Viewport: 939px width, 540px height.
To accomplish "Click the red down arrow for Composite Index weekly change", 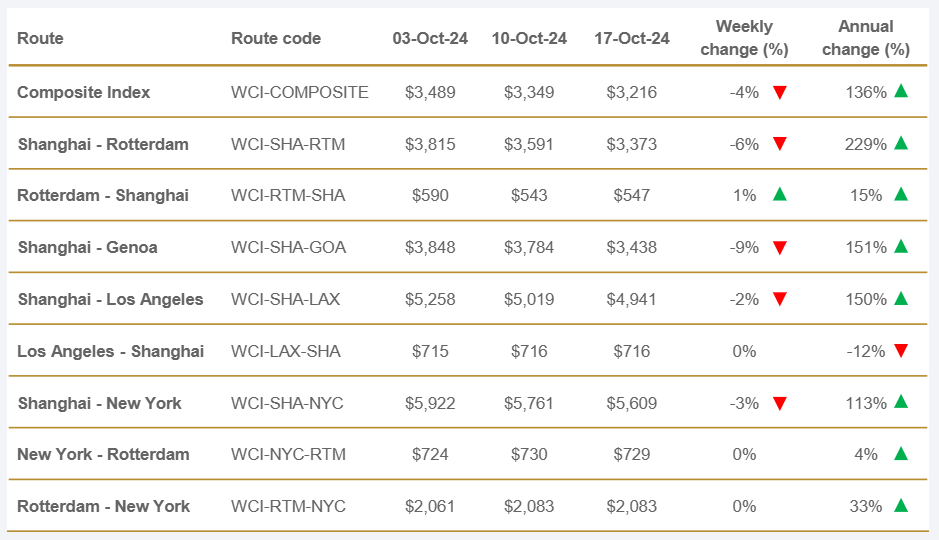I will click(780, 92).
